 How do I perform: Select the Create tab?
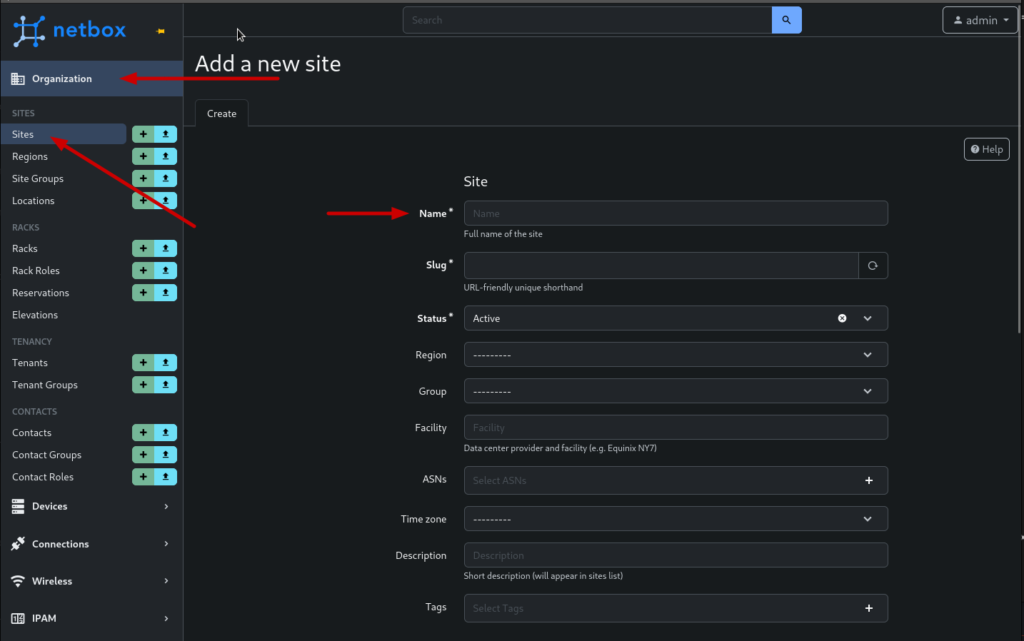click(x=221, y=114)
